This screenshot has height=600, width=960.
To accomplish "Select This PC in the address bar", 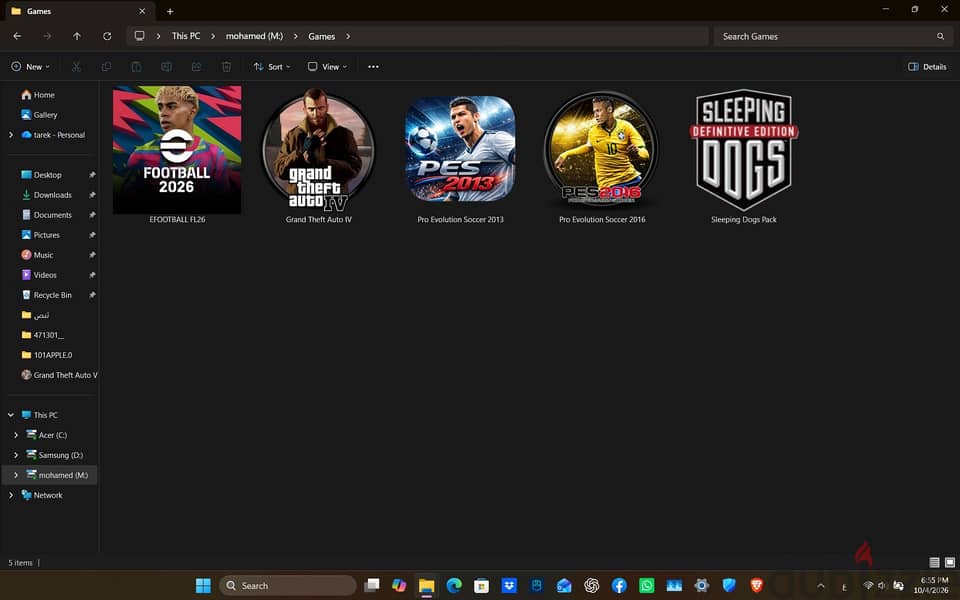I will point(186,36).
